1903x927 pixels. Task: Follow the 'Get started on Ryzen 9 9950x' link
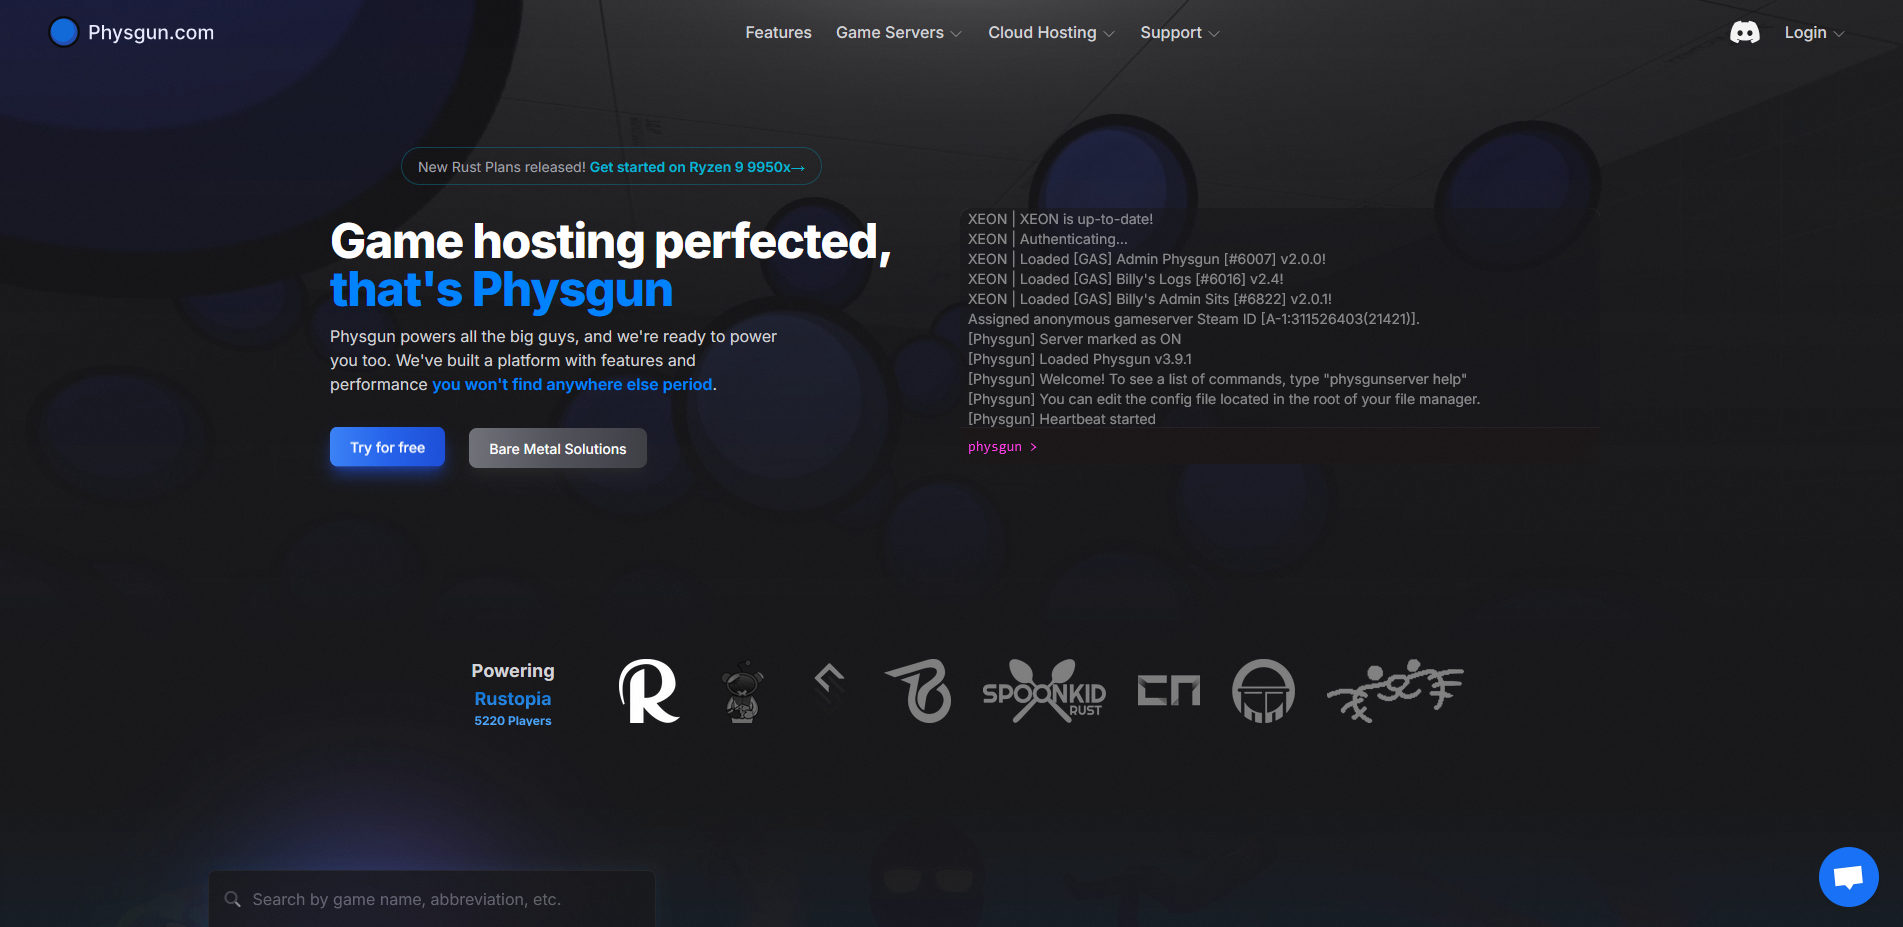point(697,167)
